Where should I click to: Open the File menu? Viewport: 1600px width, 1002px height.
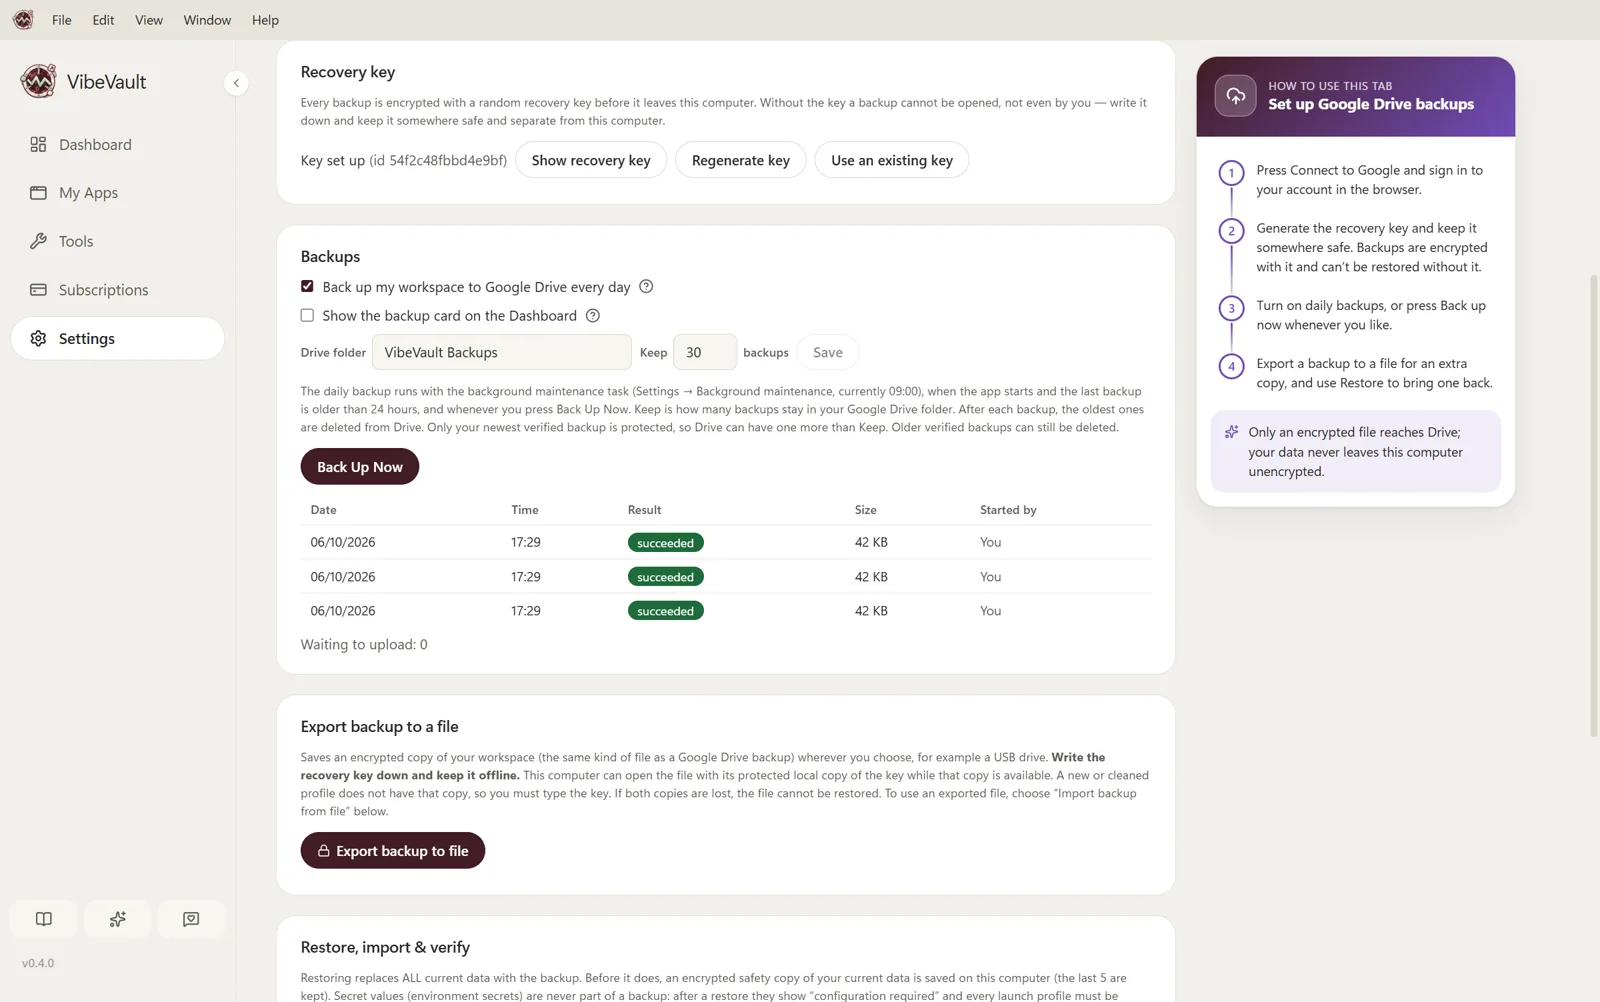[x=62, y=20]
